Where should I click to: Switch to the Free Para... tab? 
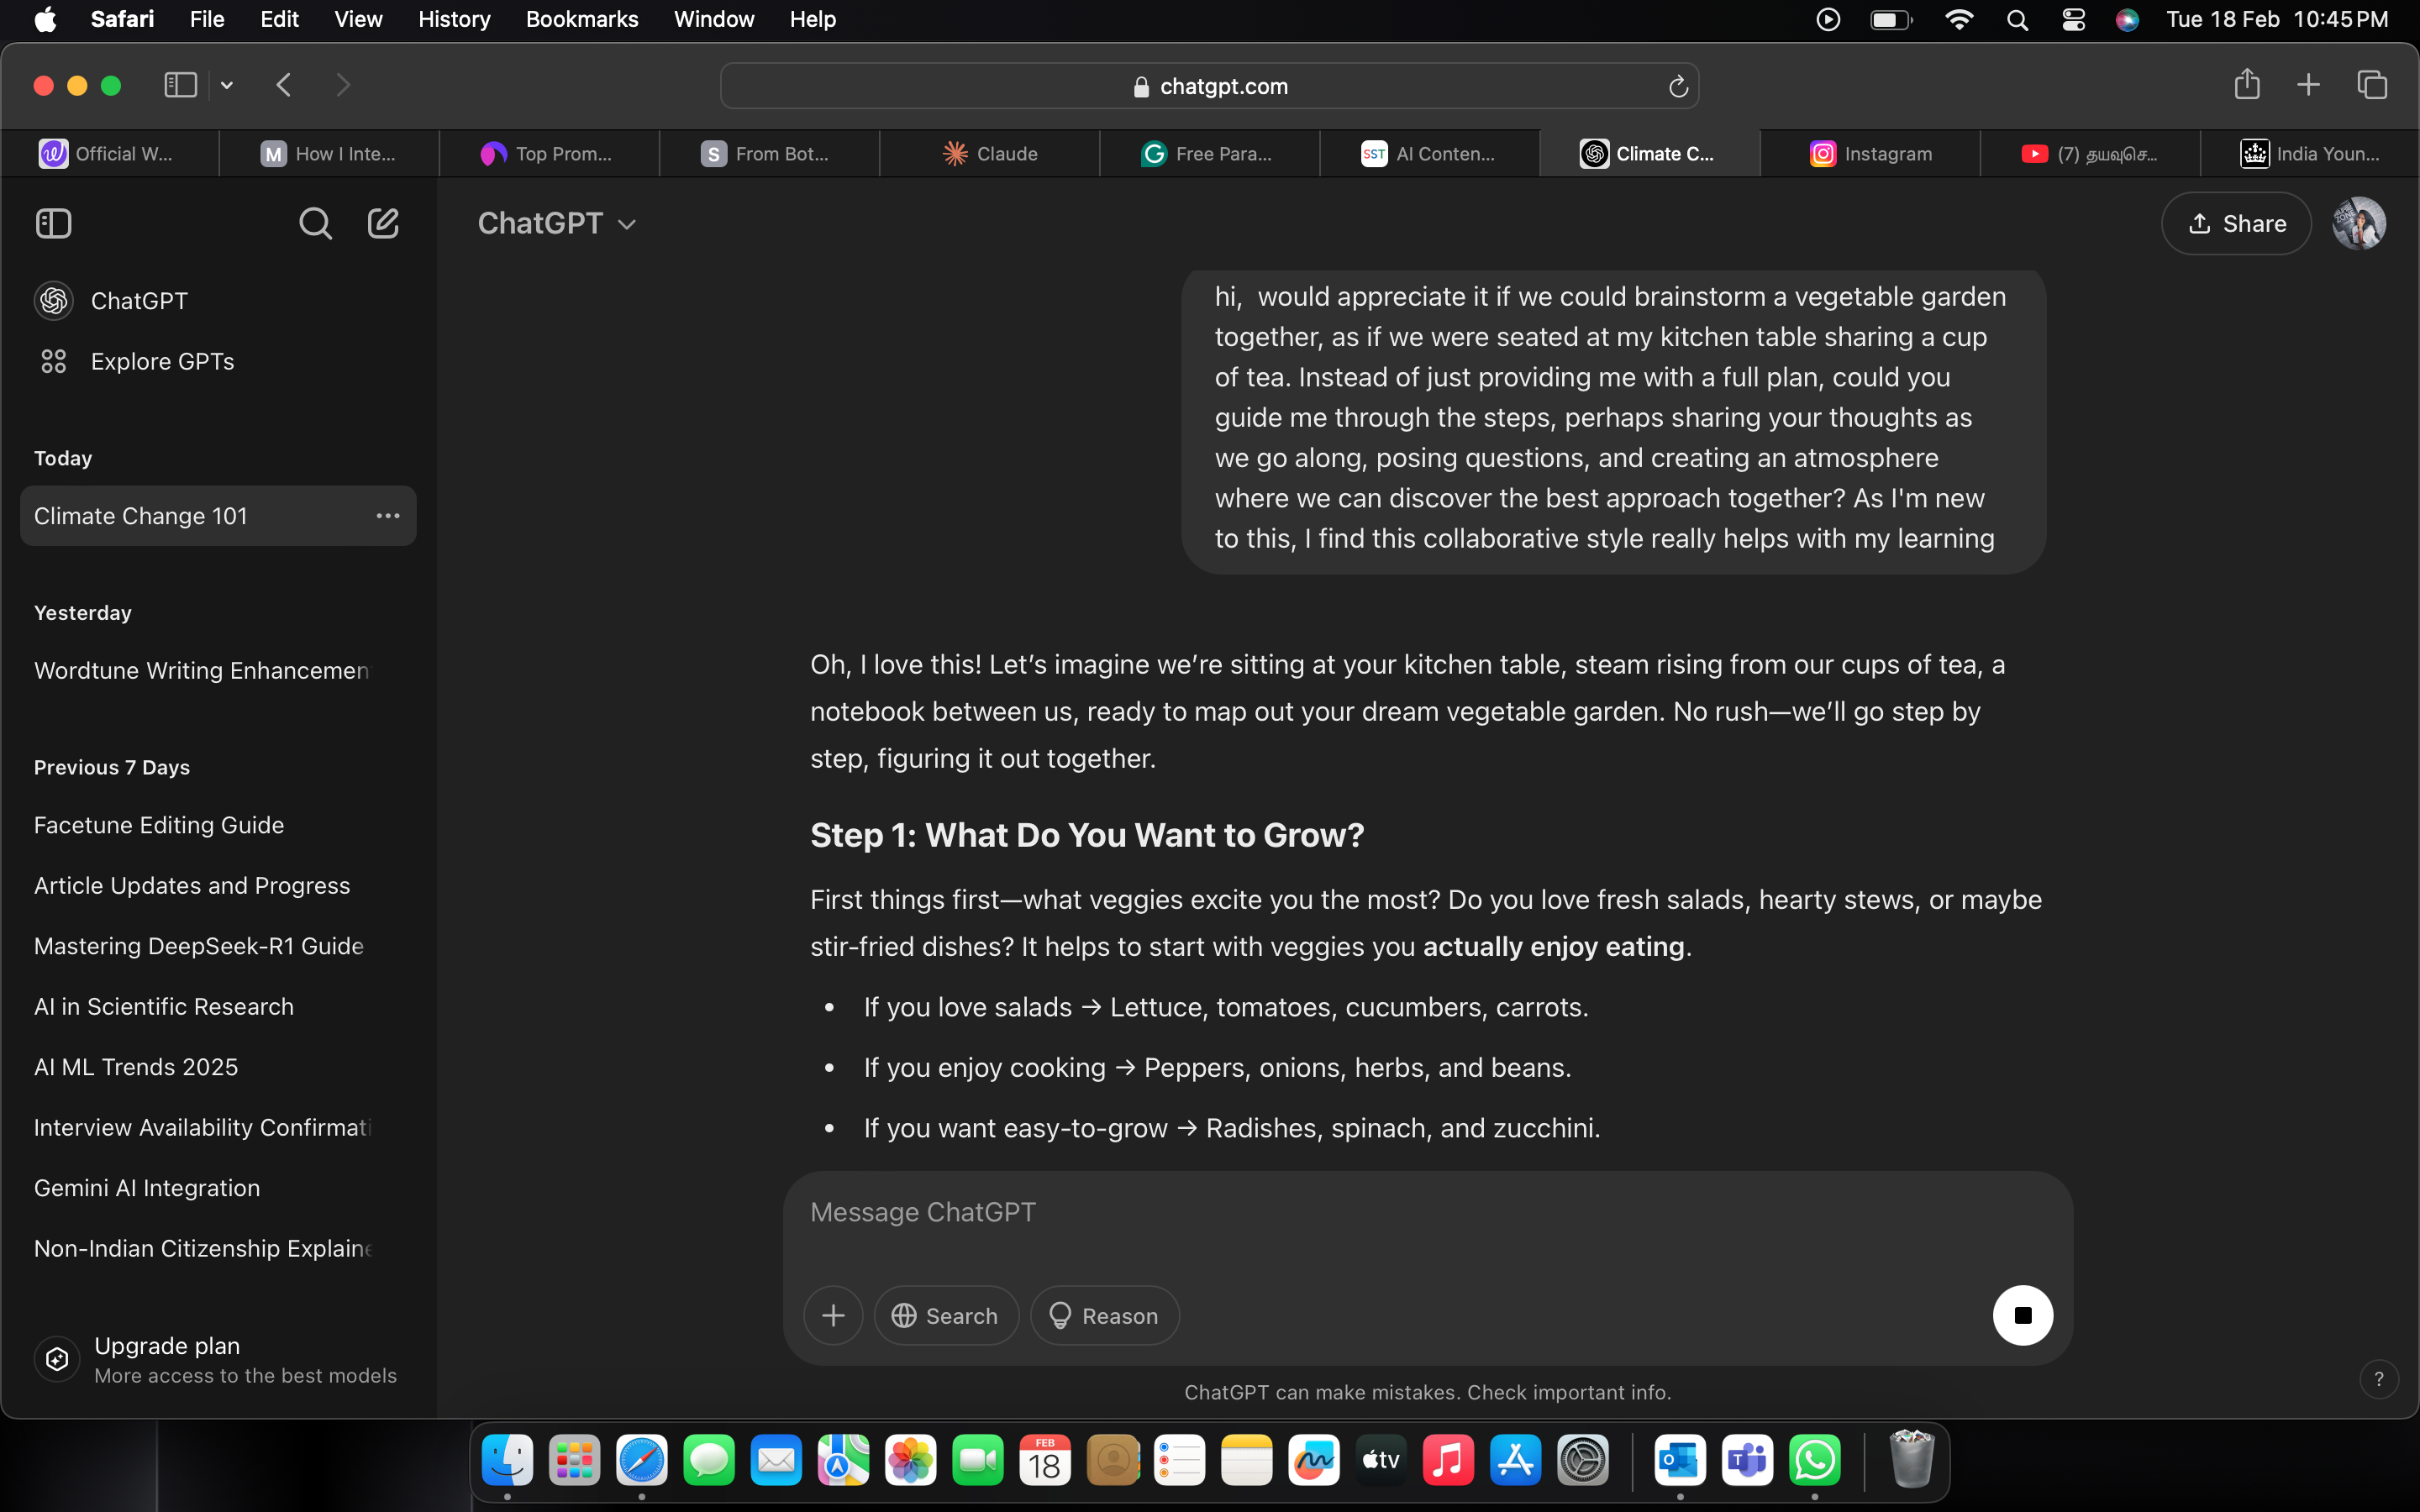point(1209,153)
